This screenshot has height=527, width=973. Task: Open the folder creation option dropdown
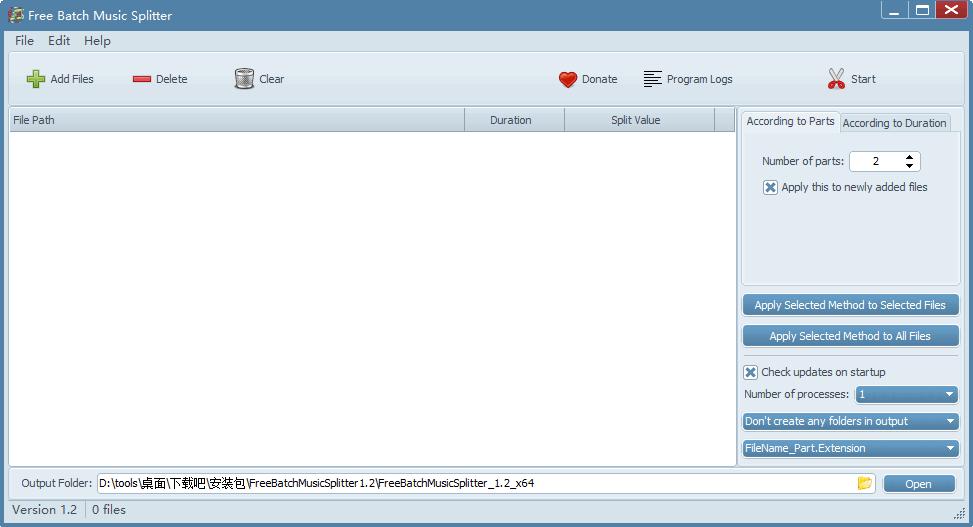[x=850, y=421]
